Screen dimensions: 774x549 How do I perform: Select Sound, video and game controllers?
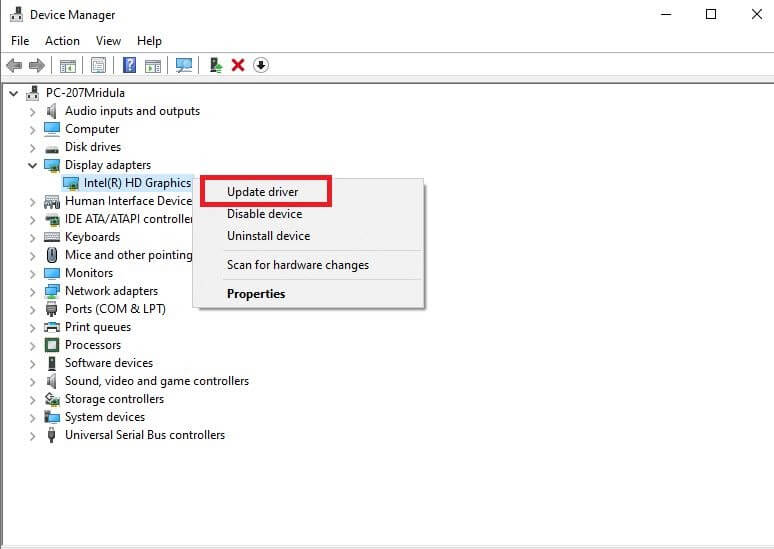tap(156, 381)
